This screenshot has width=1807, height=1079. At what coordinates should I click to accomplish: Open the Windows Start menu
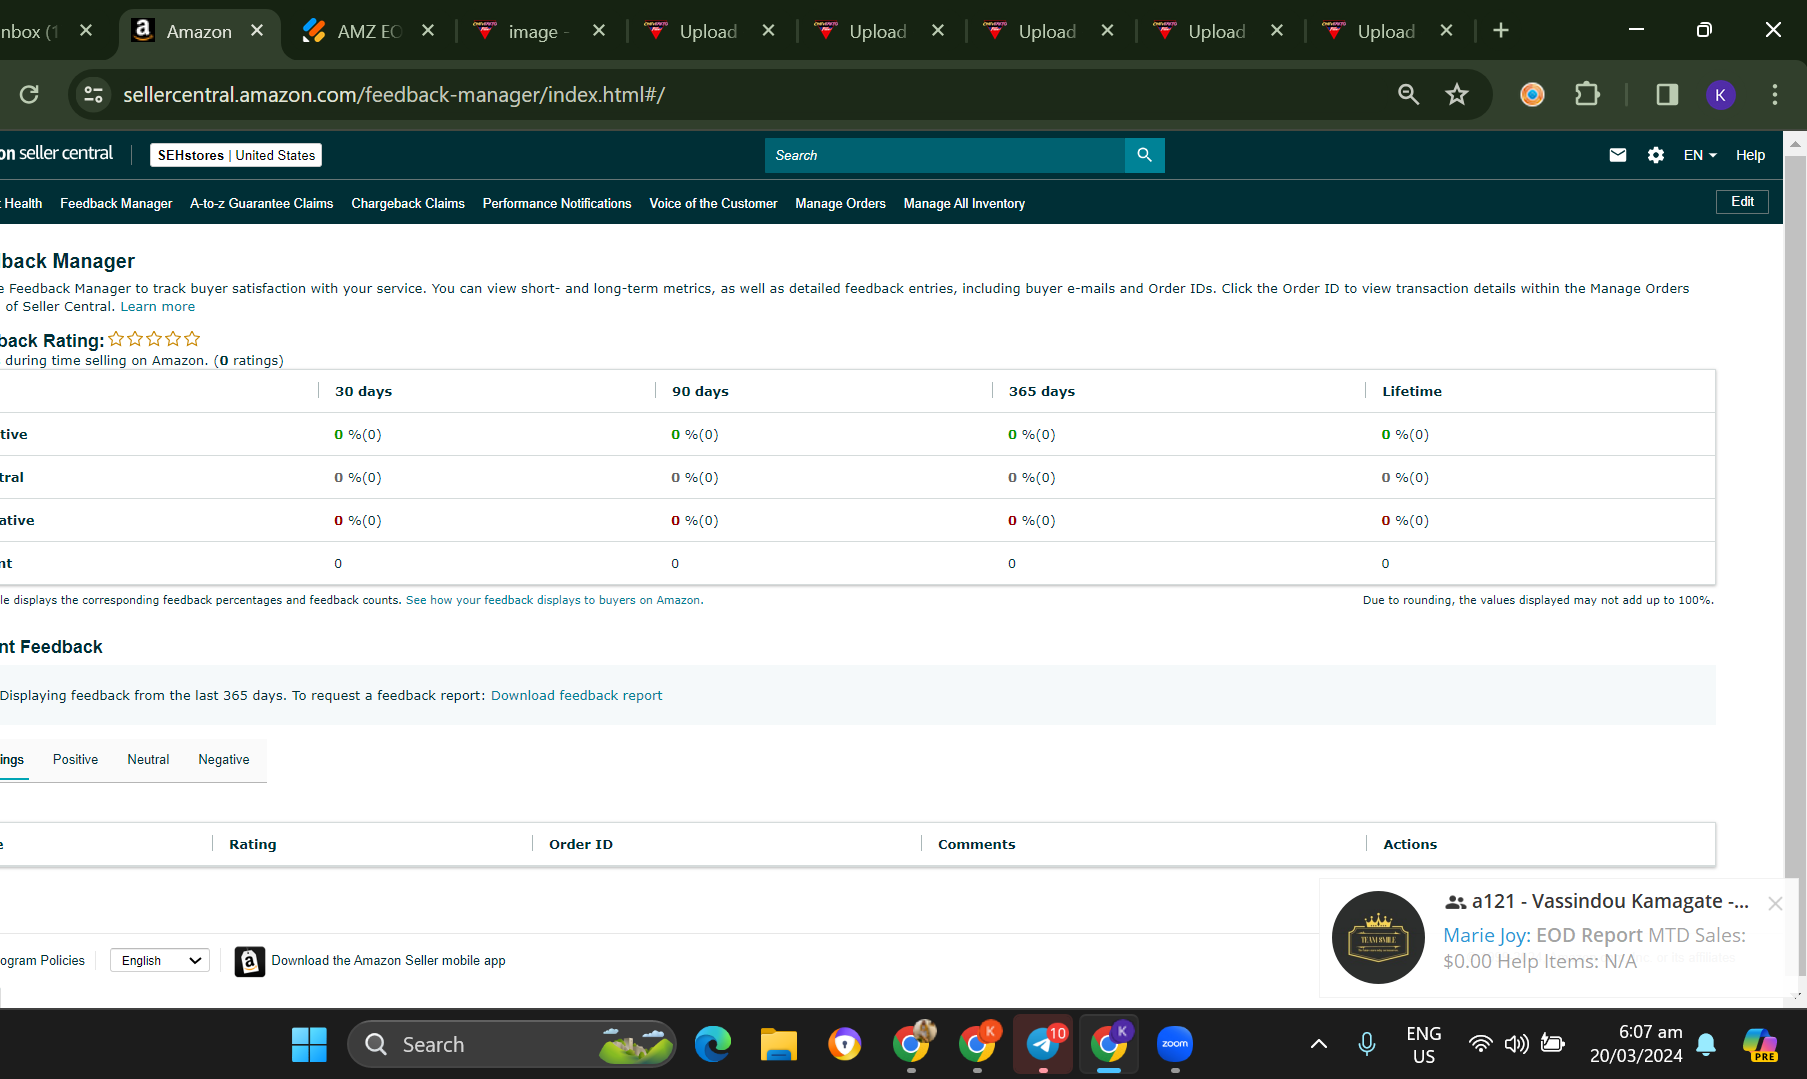309,1044
